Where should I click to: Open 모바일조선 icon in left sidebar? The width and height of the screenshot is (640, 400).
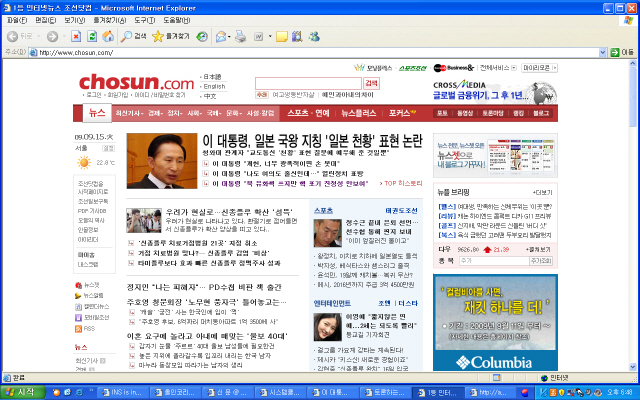pyautogui.click(x=78, y=318)
